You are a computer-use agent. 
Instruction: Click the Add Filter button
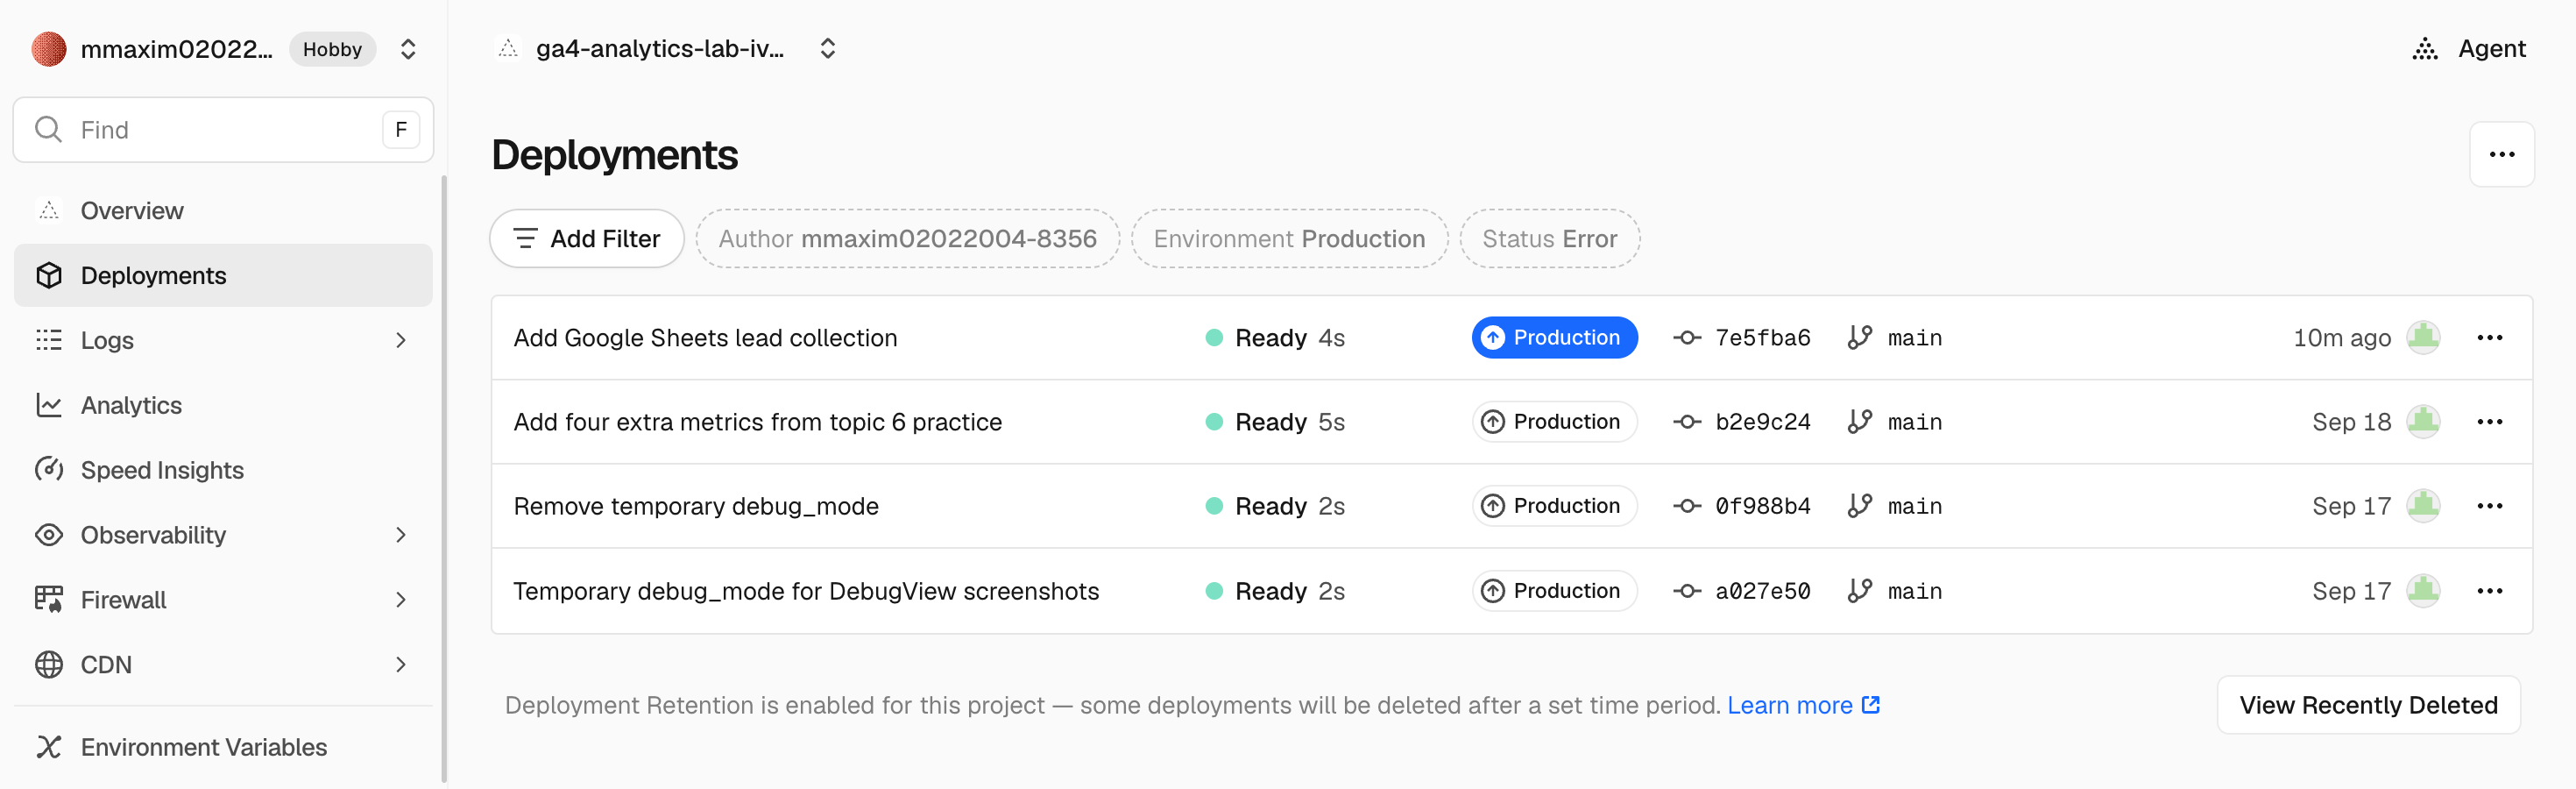coord(587,239)
